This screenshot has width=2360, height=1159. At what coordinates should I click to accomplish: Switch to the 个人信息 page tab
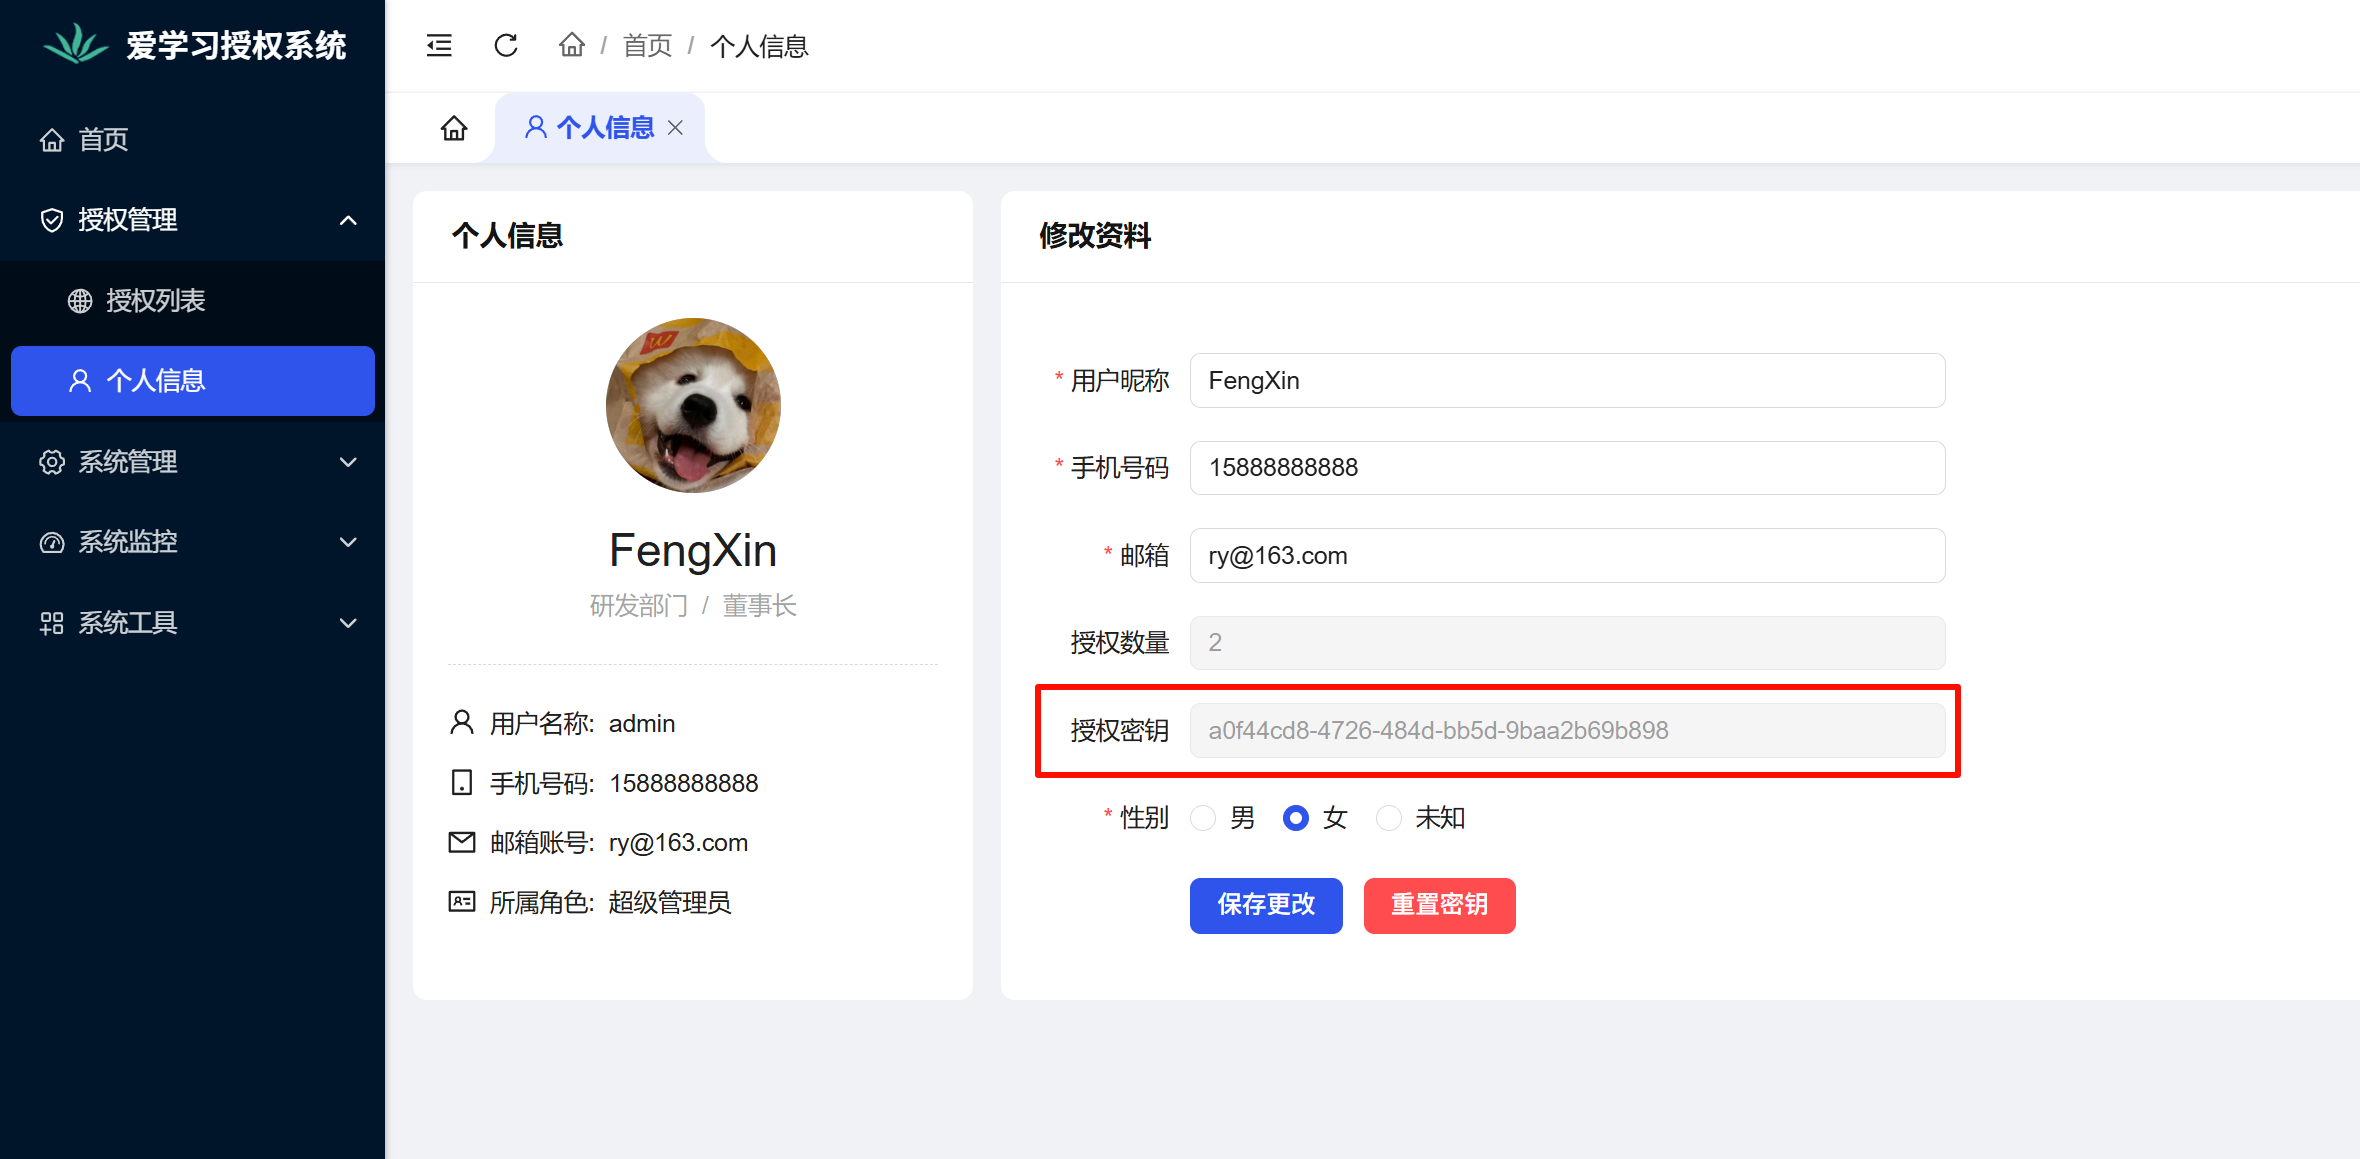(604, 128)
